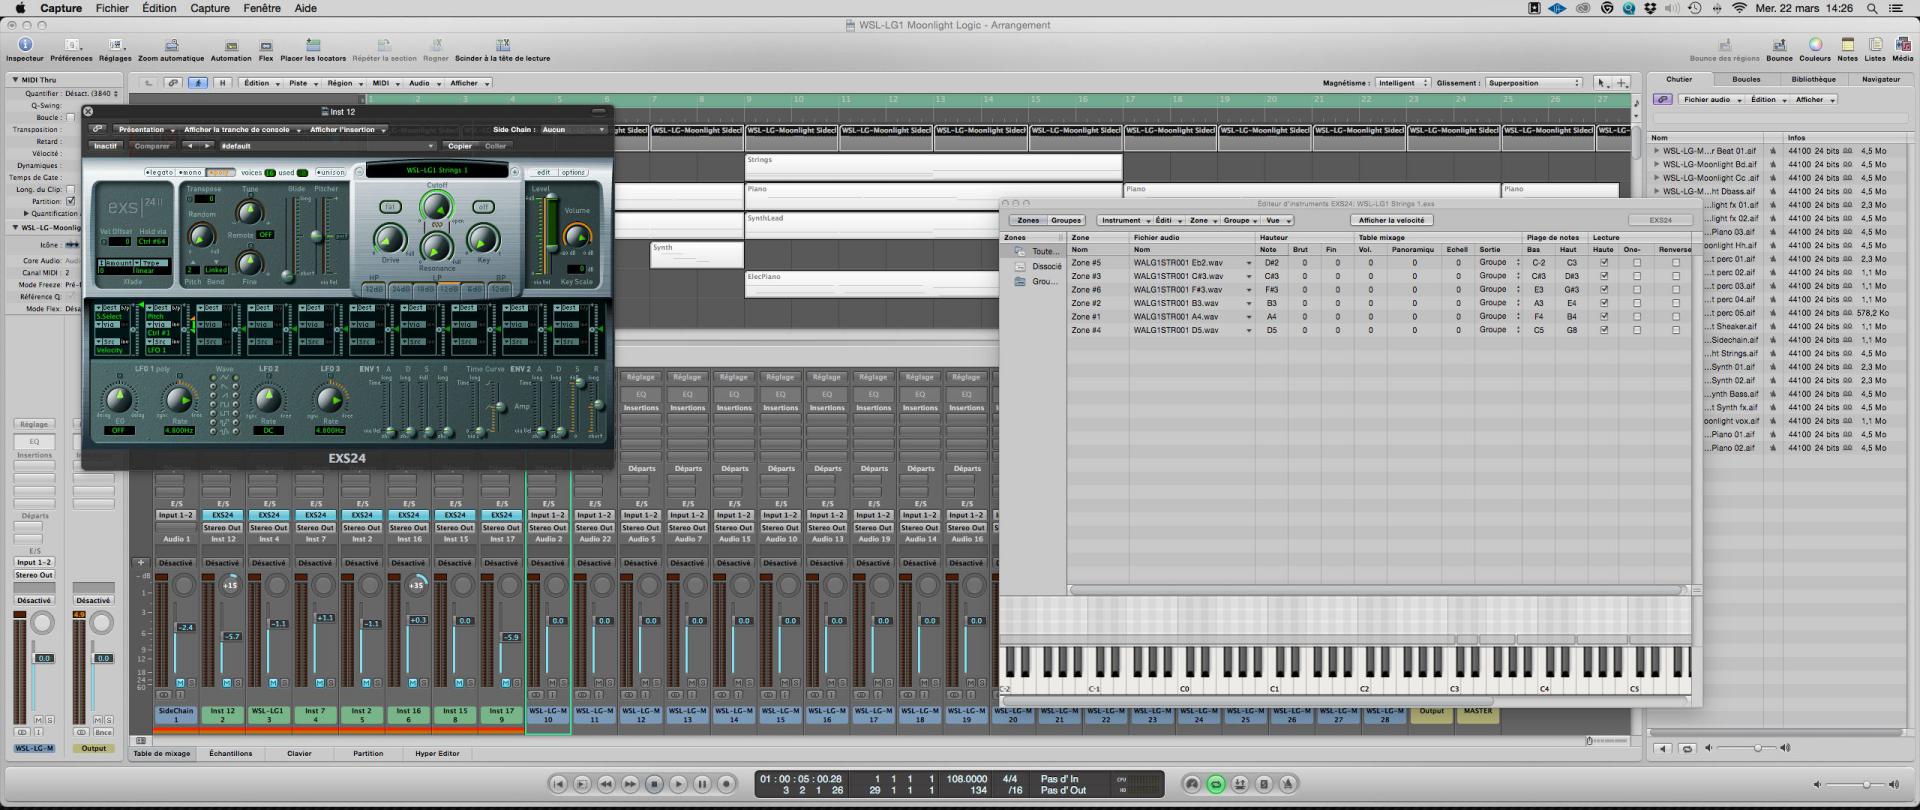Click the Cutoff knob in EXS24
Screen dimensions: 1920x810
436,206
